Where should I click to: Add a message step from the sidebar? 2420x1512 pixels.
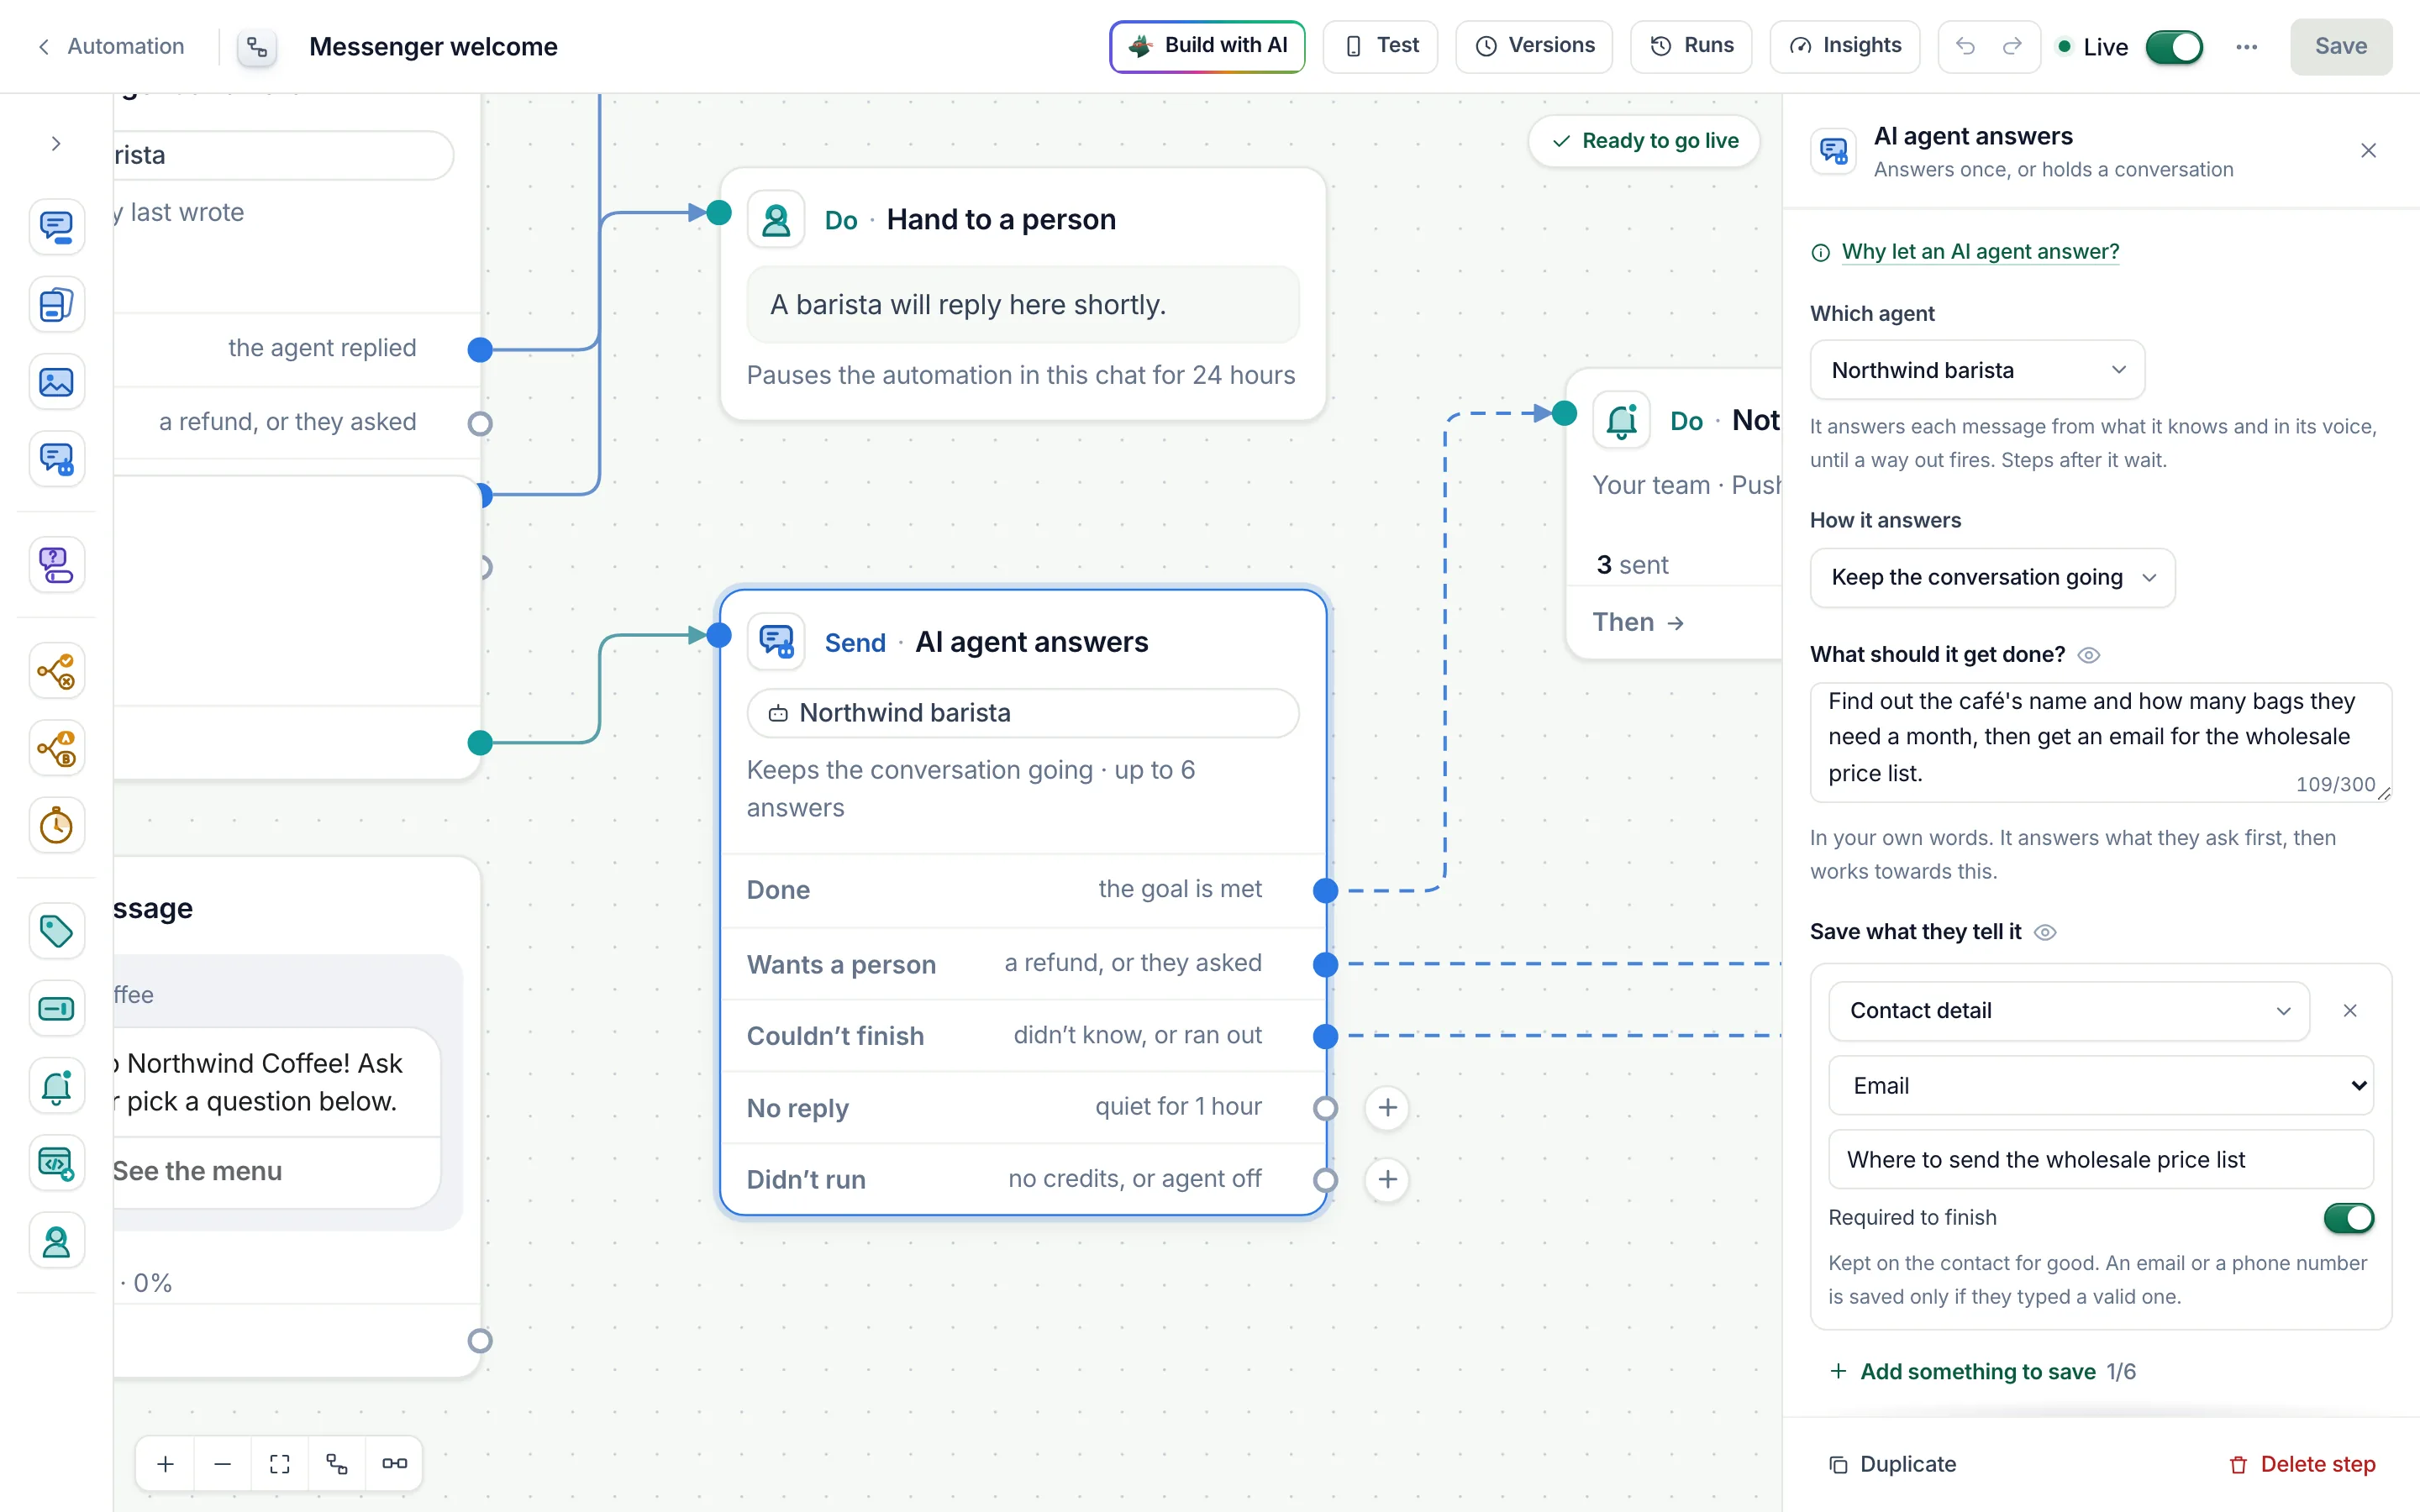click(56, 227)
